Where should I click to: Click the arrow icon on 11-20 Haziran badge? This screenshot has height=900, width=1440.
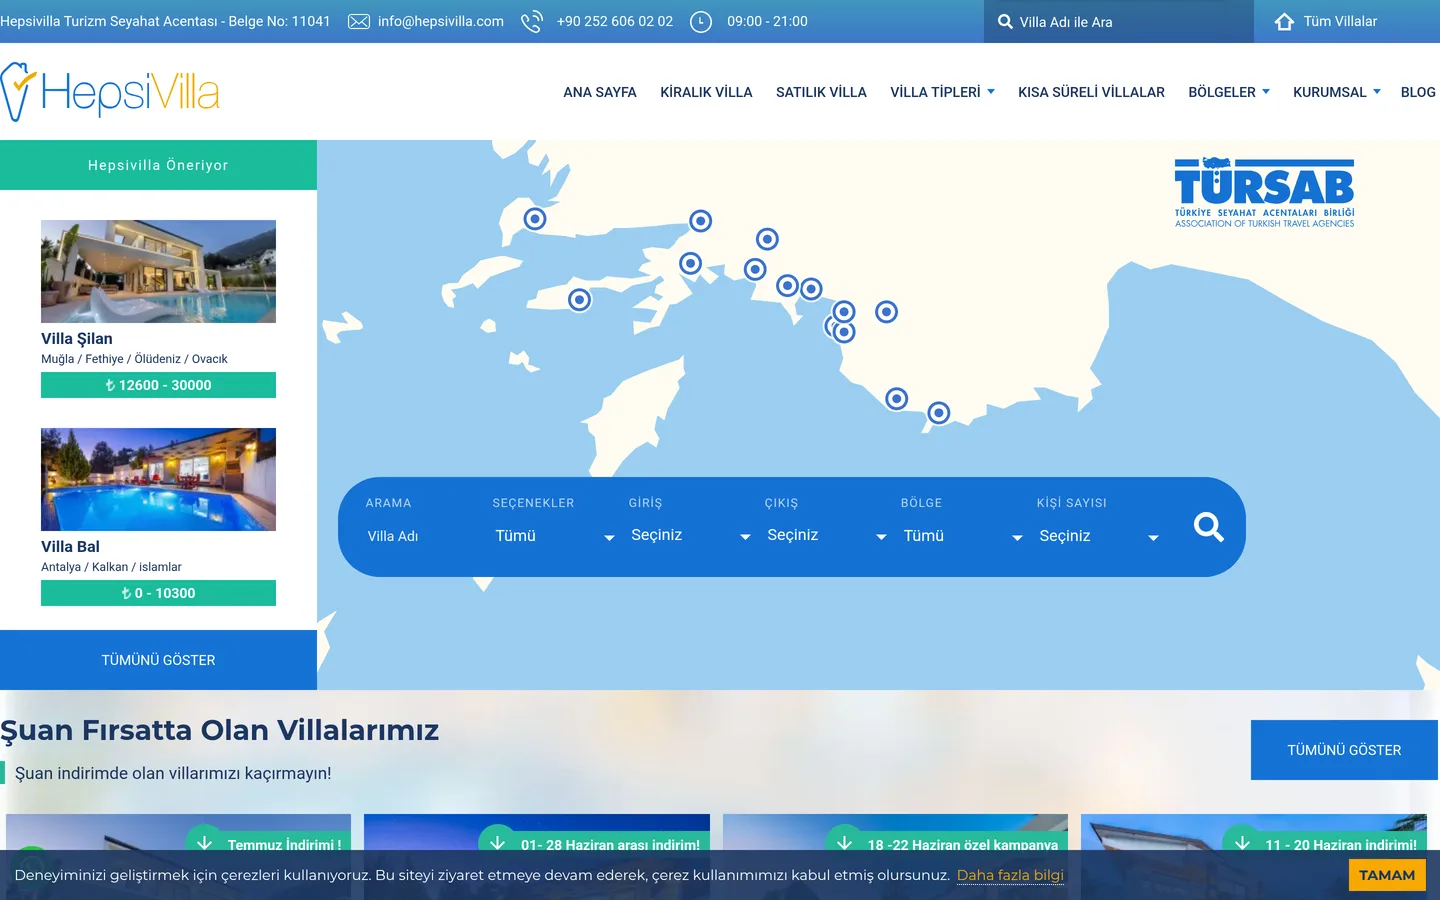(1242, 844)
